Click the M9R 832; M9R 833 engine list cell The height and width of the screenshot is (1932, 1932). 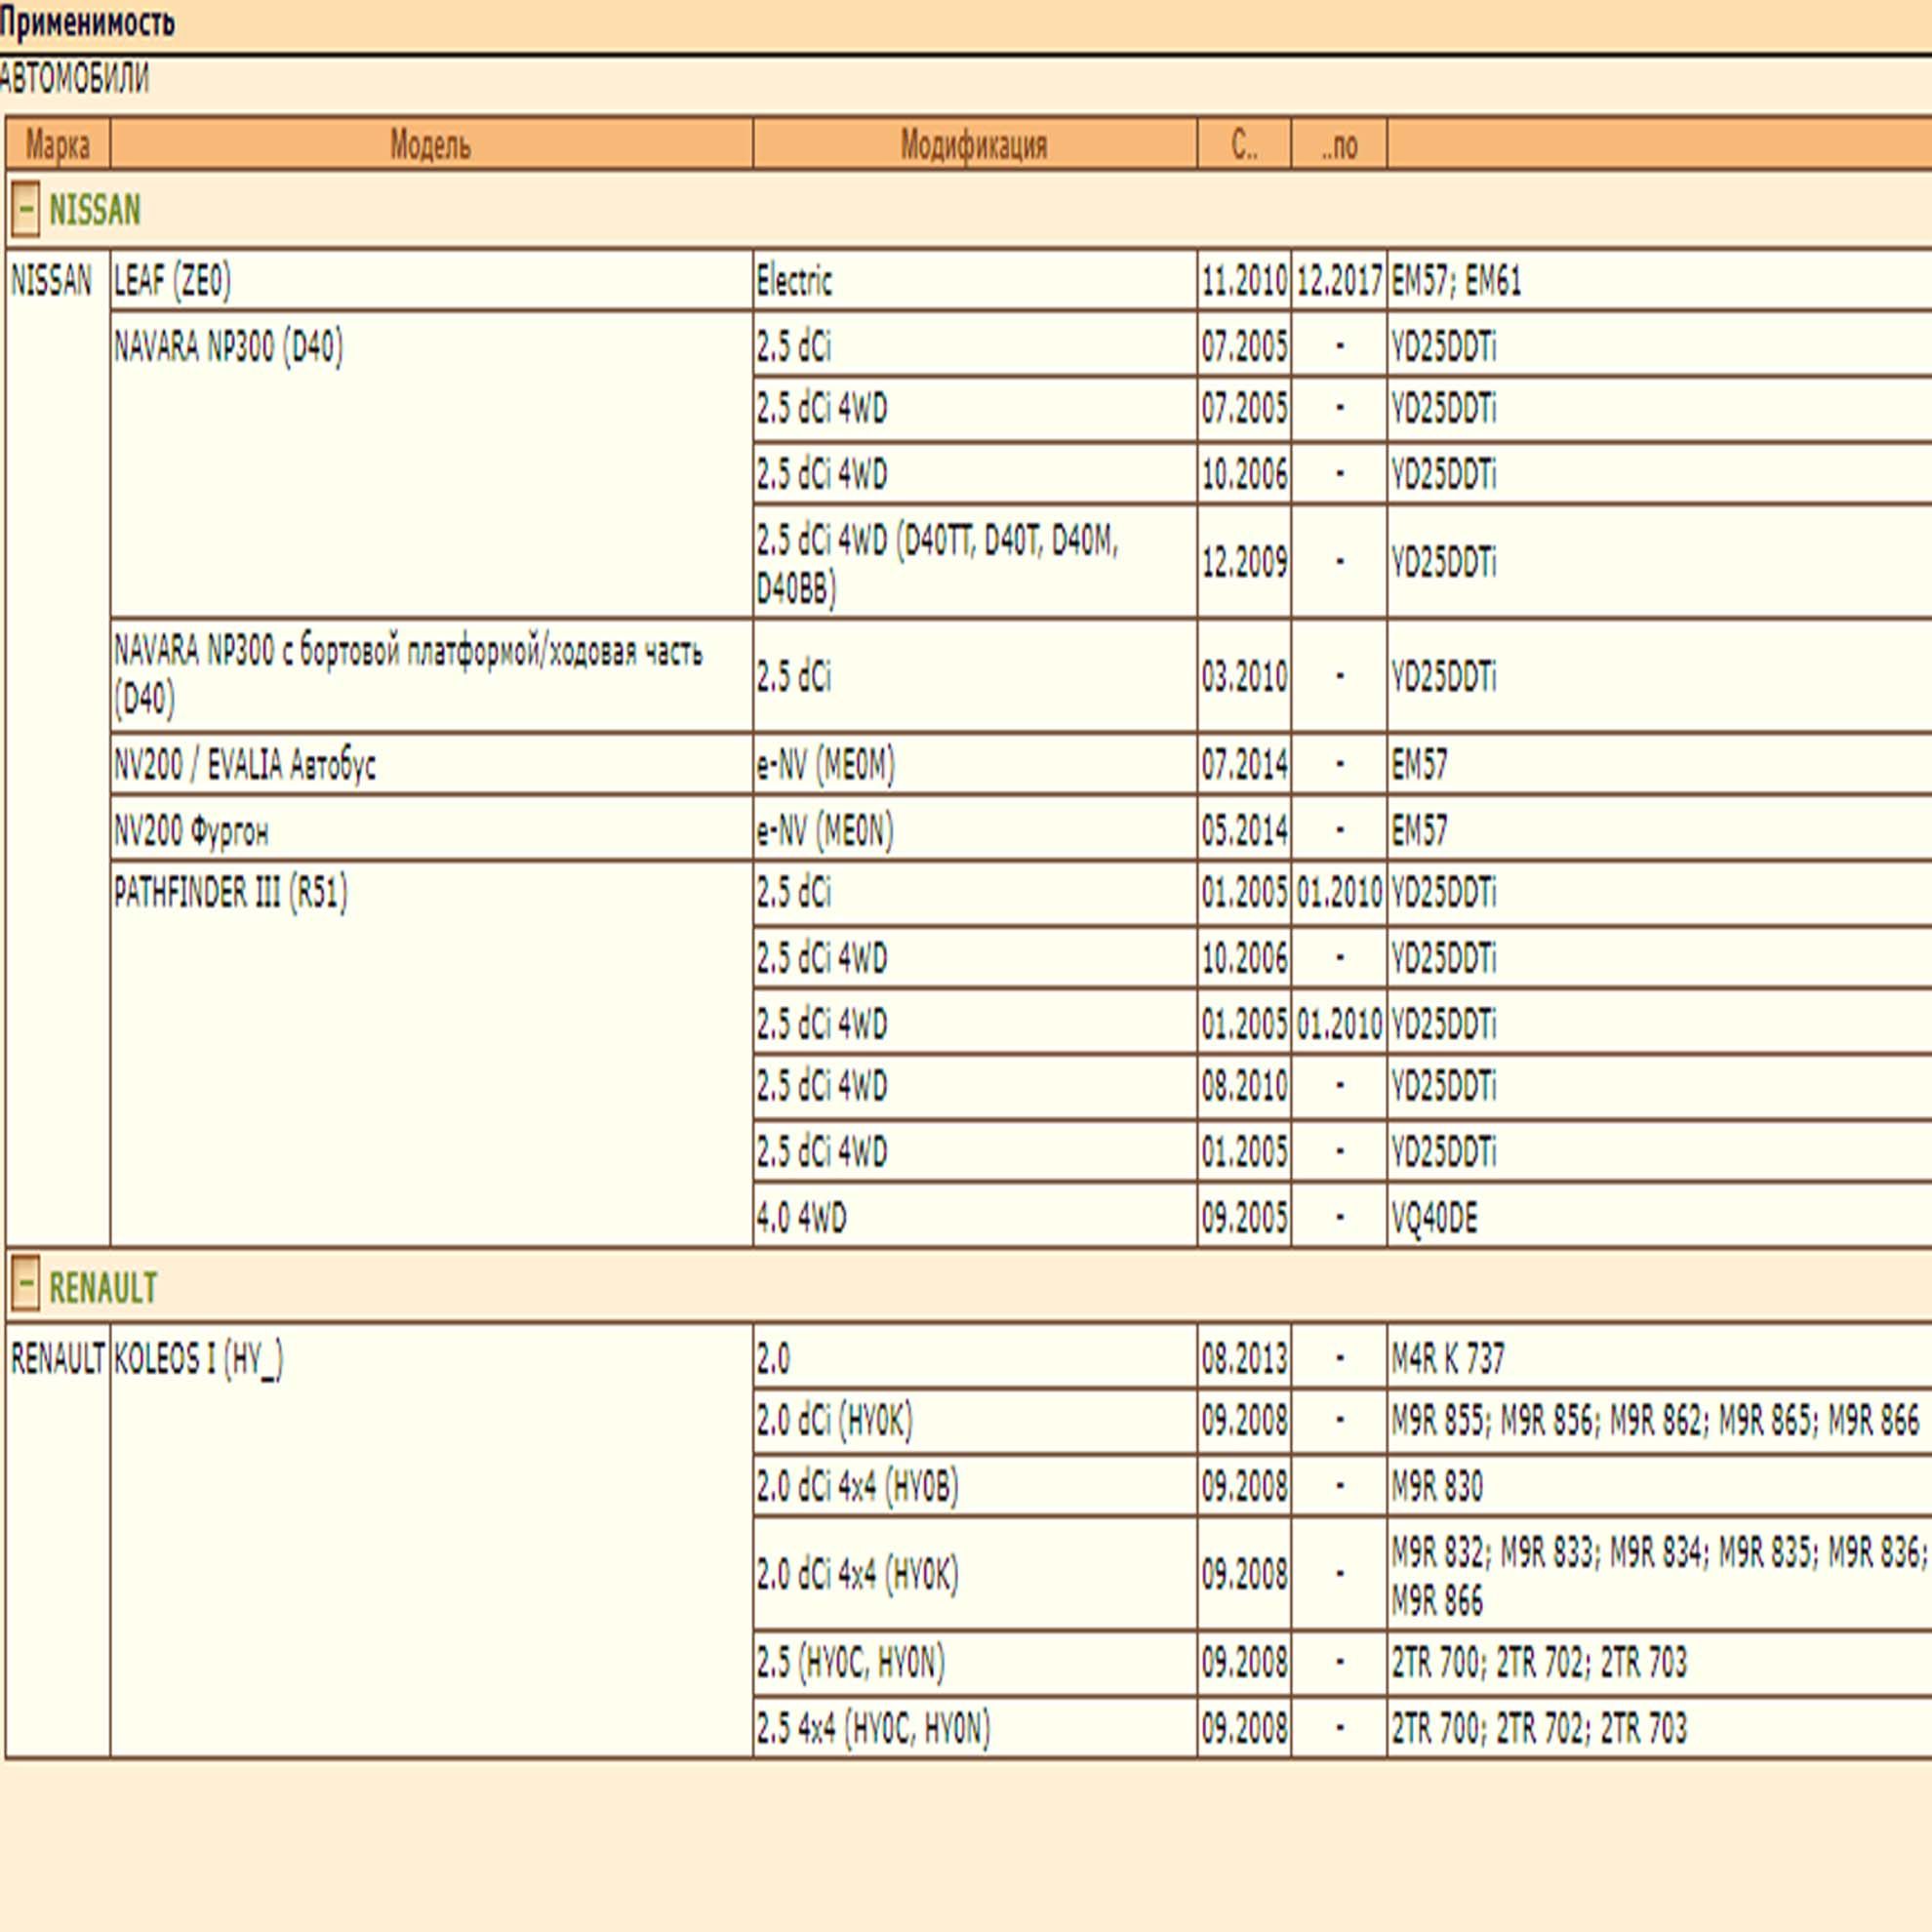pos(1660,1574)
